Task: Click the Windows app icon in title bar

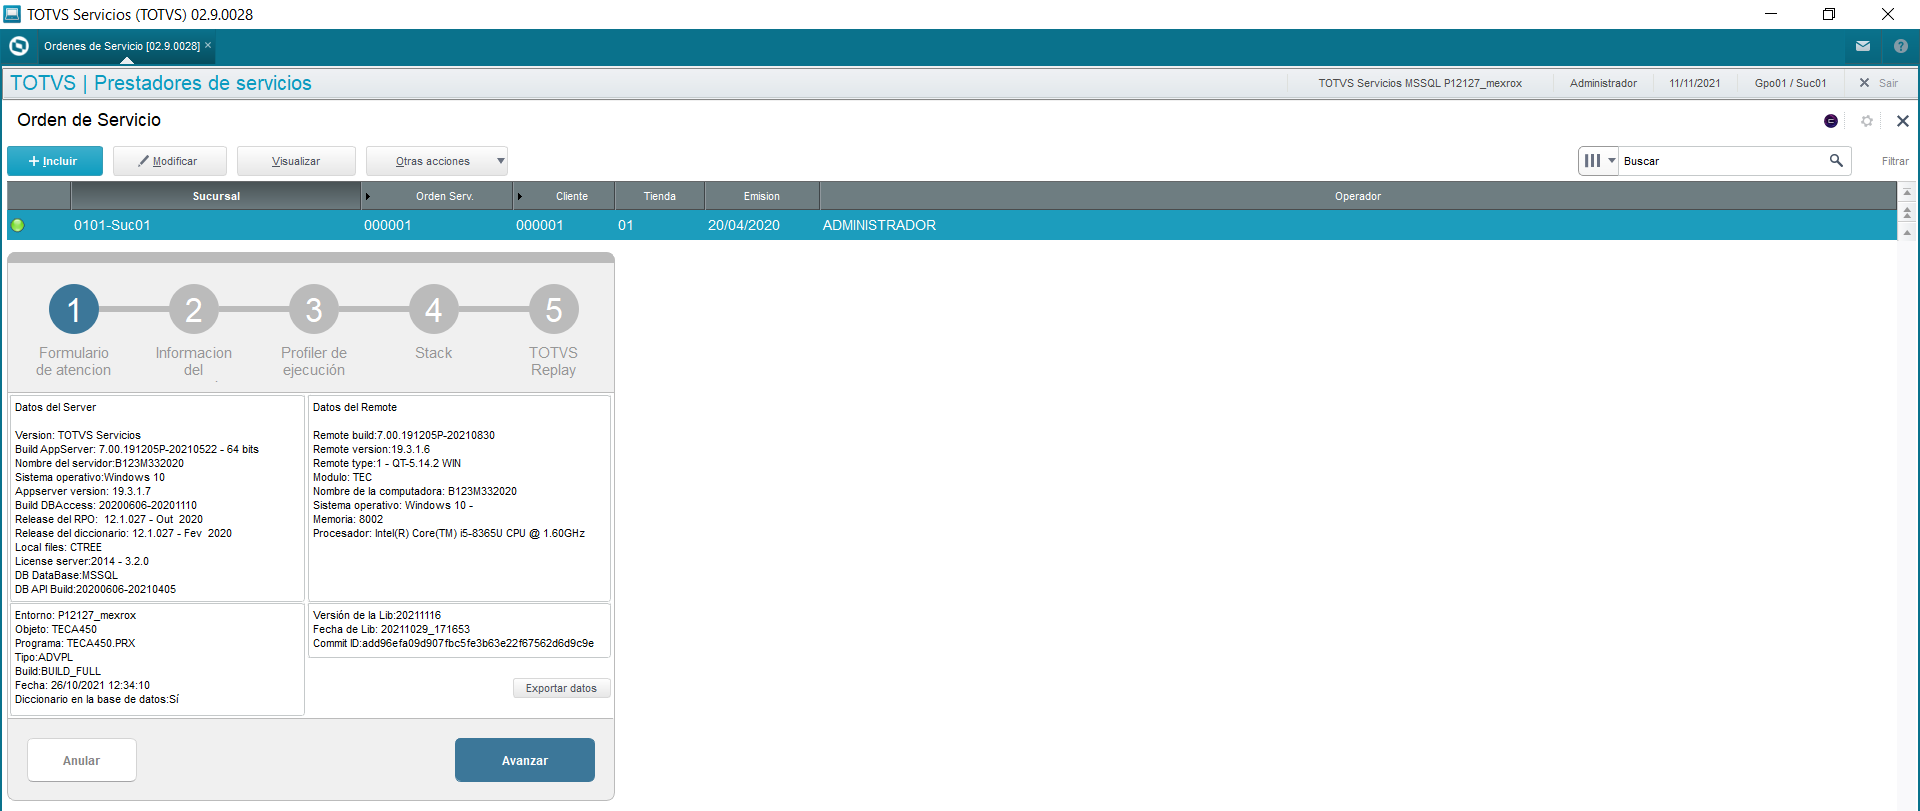Action: (12, 14)
